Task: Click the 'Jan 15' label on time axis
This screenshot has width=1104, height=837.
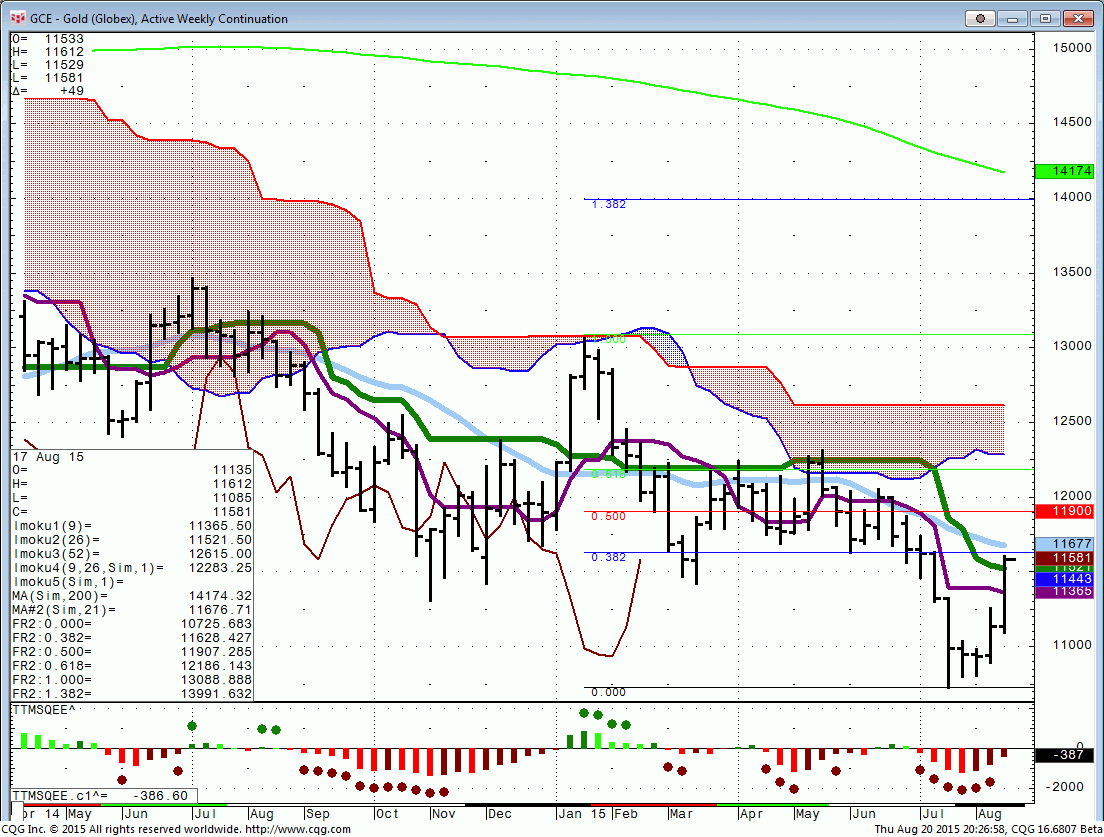Action: pyautogui.click(x=582, y=814)
